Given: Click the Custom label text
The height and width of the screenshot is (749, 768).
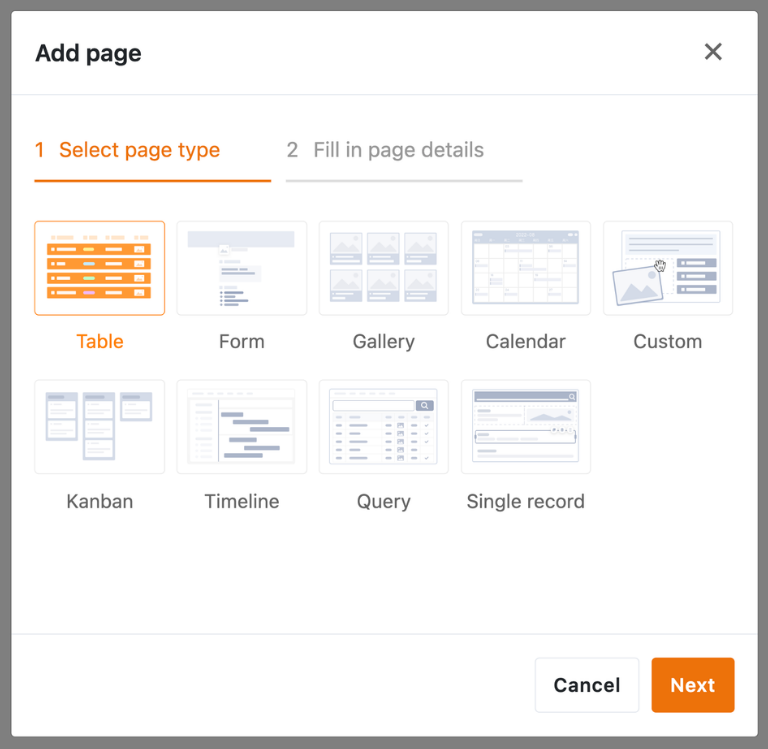Looking at the screenshot, I should pos(668,341).
